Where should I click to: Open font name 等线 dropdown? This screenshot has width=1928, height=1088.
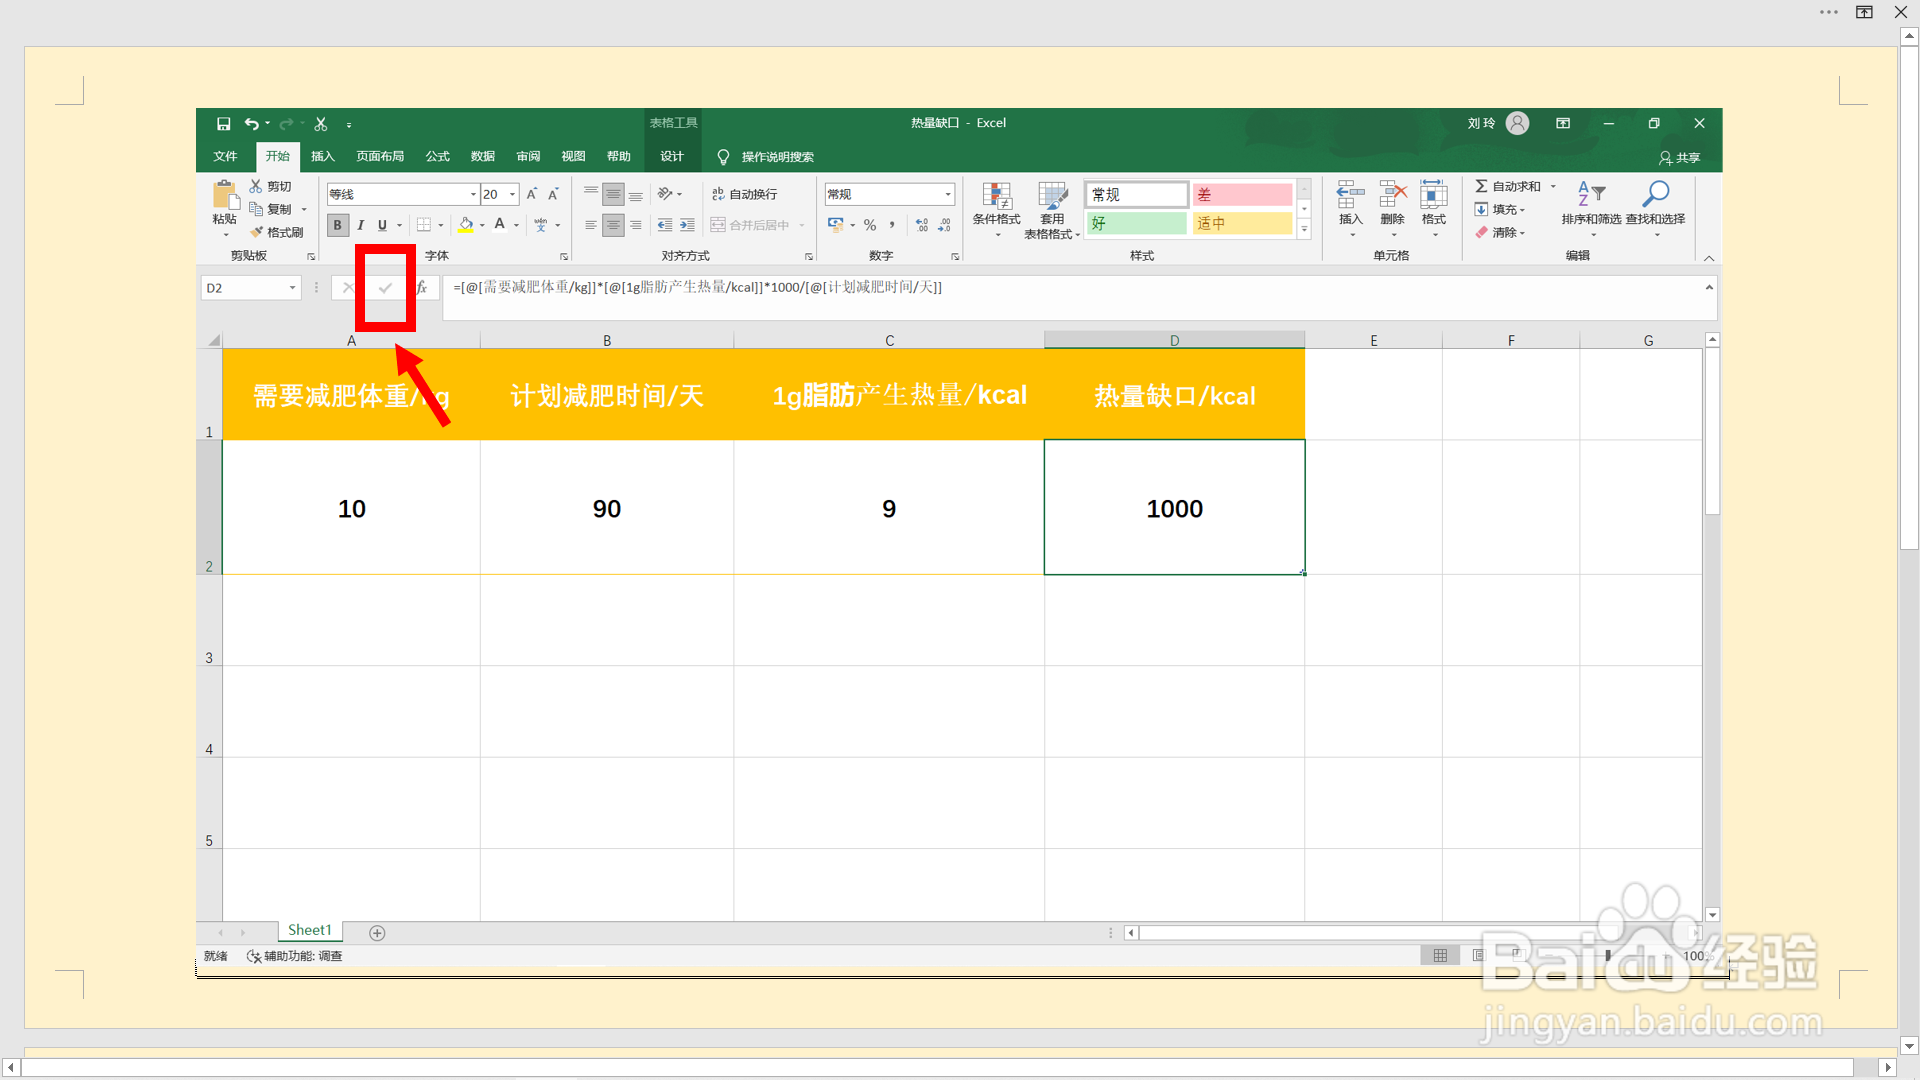(x=473, y=194)
